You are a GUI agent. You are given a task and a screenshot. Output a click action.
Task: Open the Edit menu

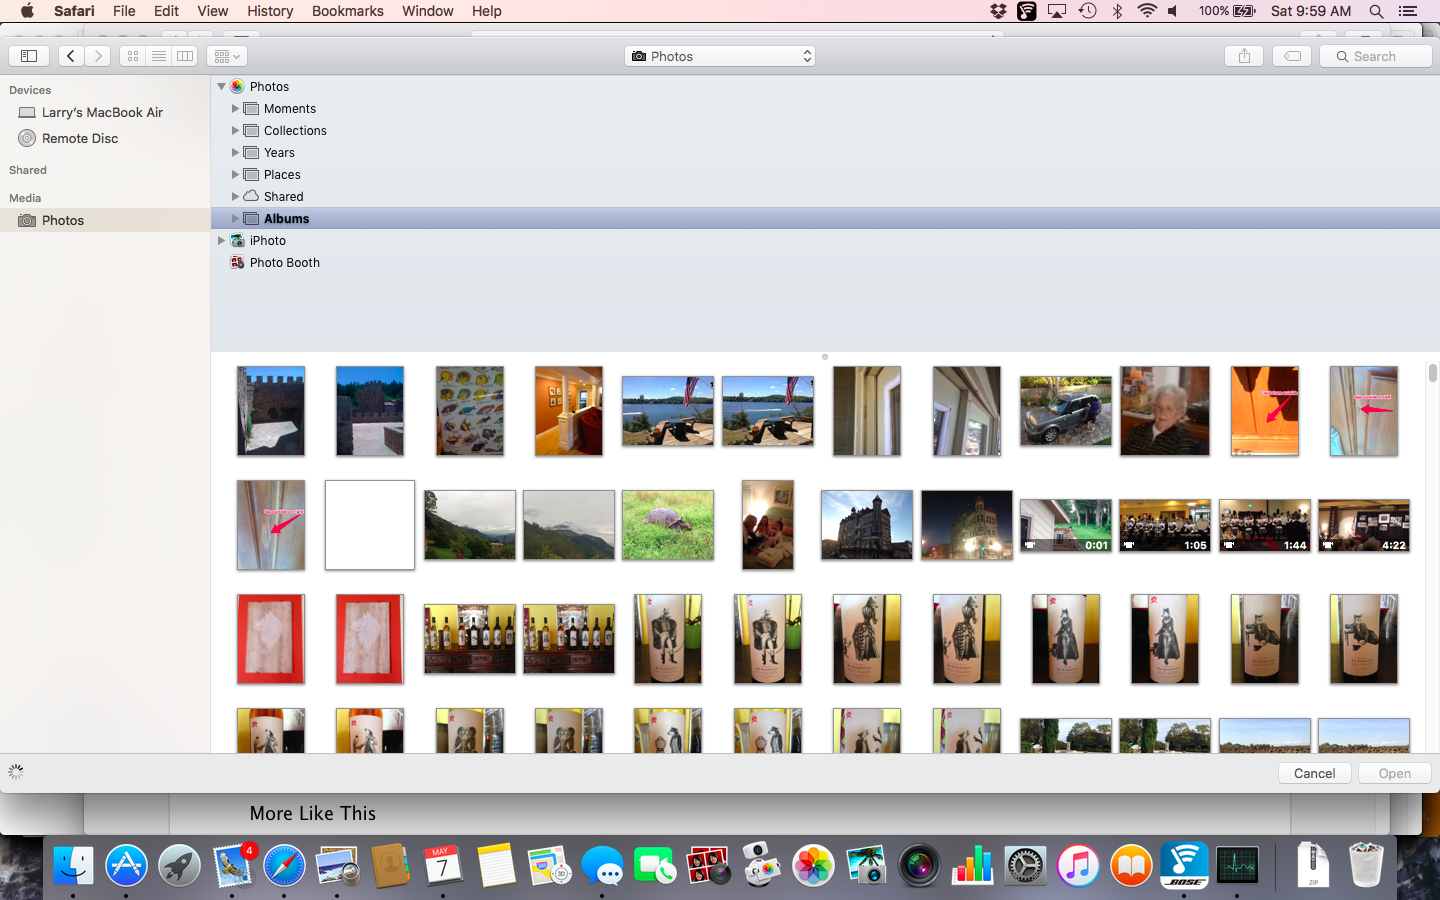point(166,11)
